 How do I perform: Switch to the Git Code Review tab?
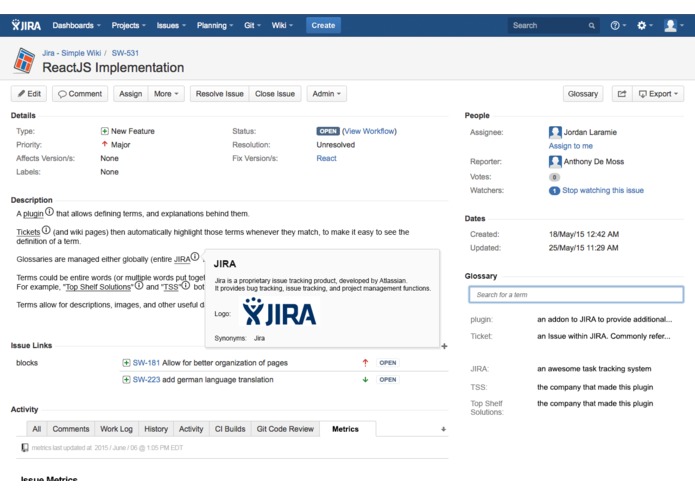click(285, 429)
